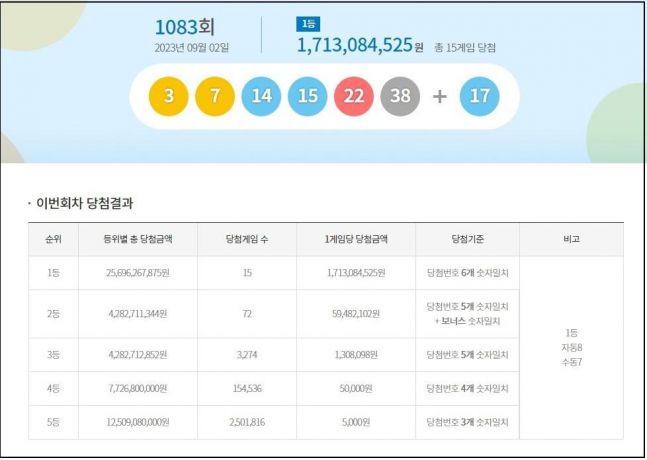
Task: Click the yellow number 3 ball
Action: tap(168, 96)
